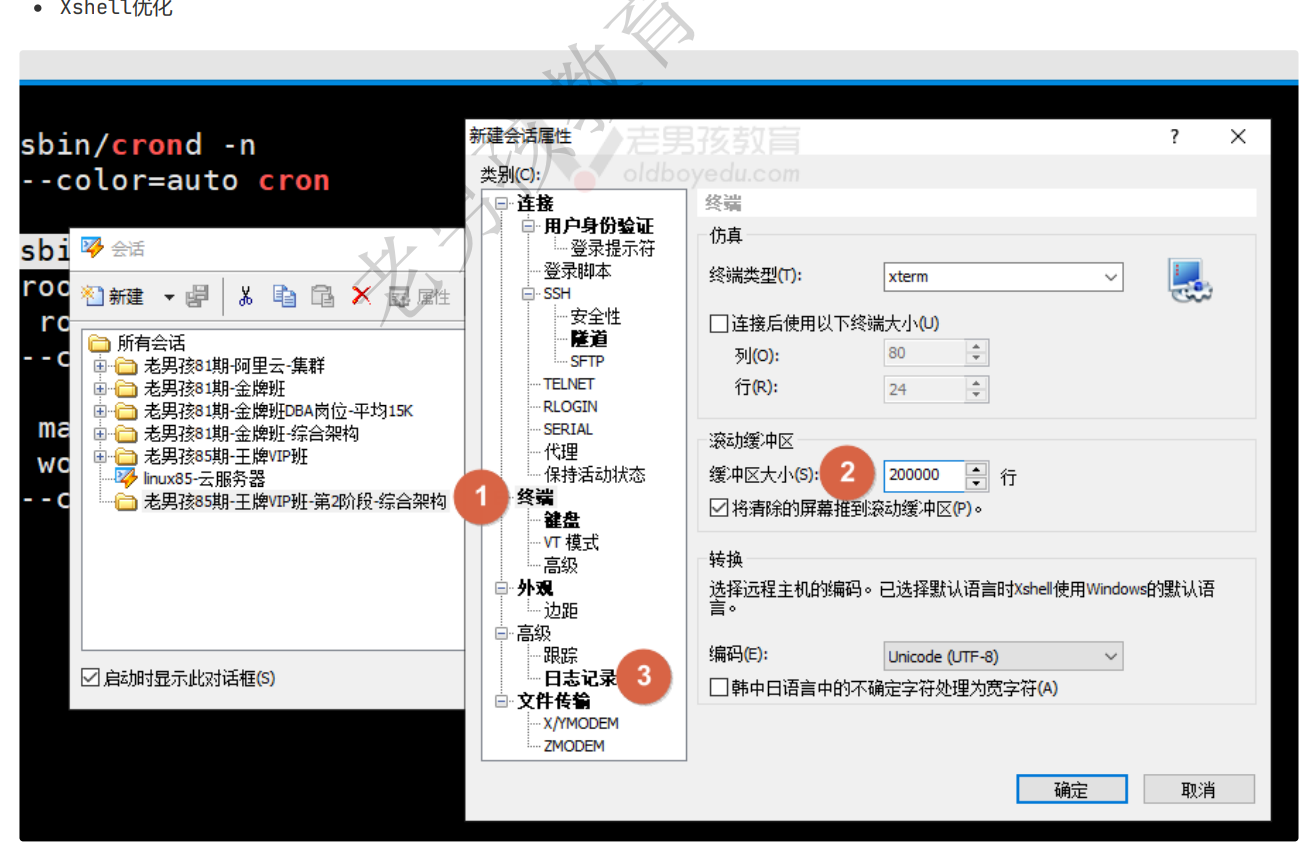This screenshot has width=1315, height=853.
Task: Select 登录提示符 in the category tree
Action: point(613,248)
